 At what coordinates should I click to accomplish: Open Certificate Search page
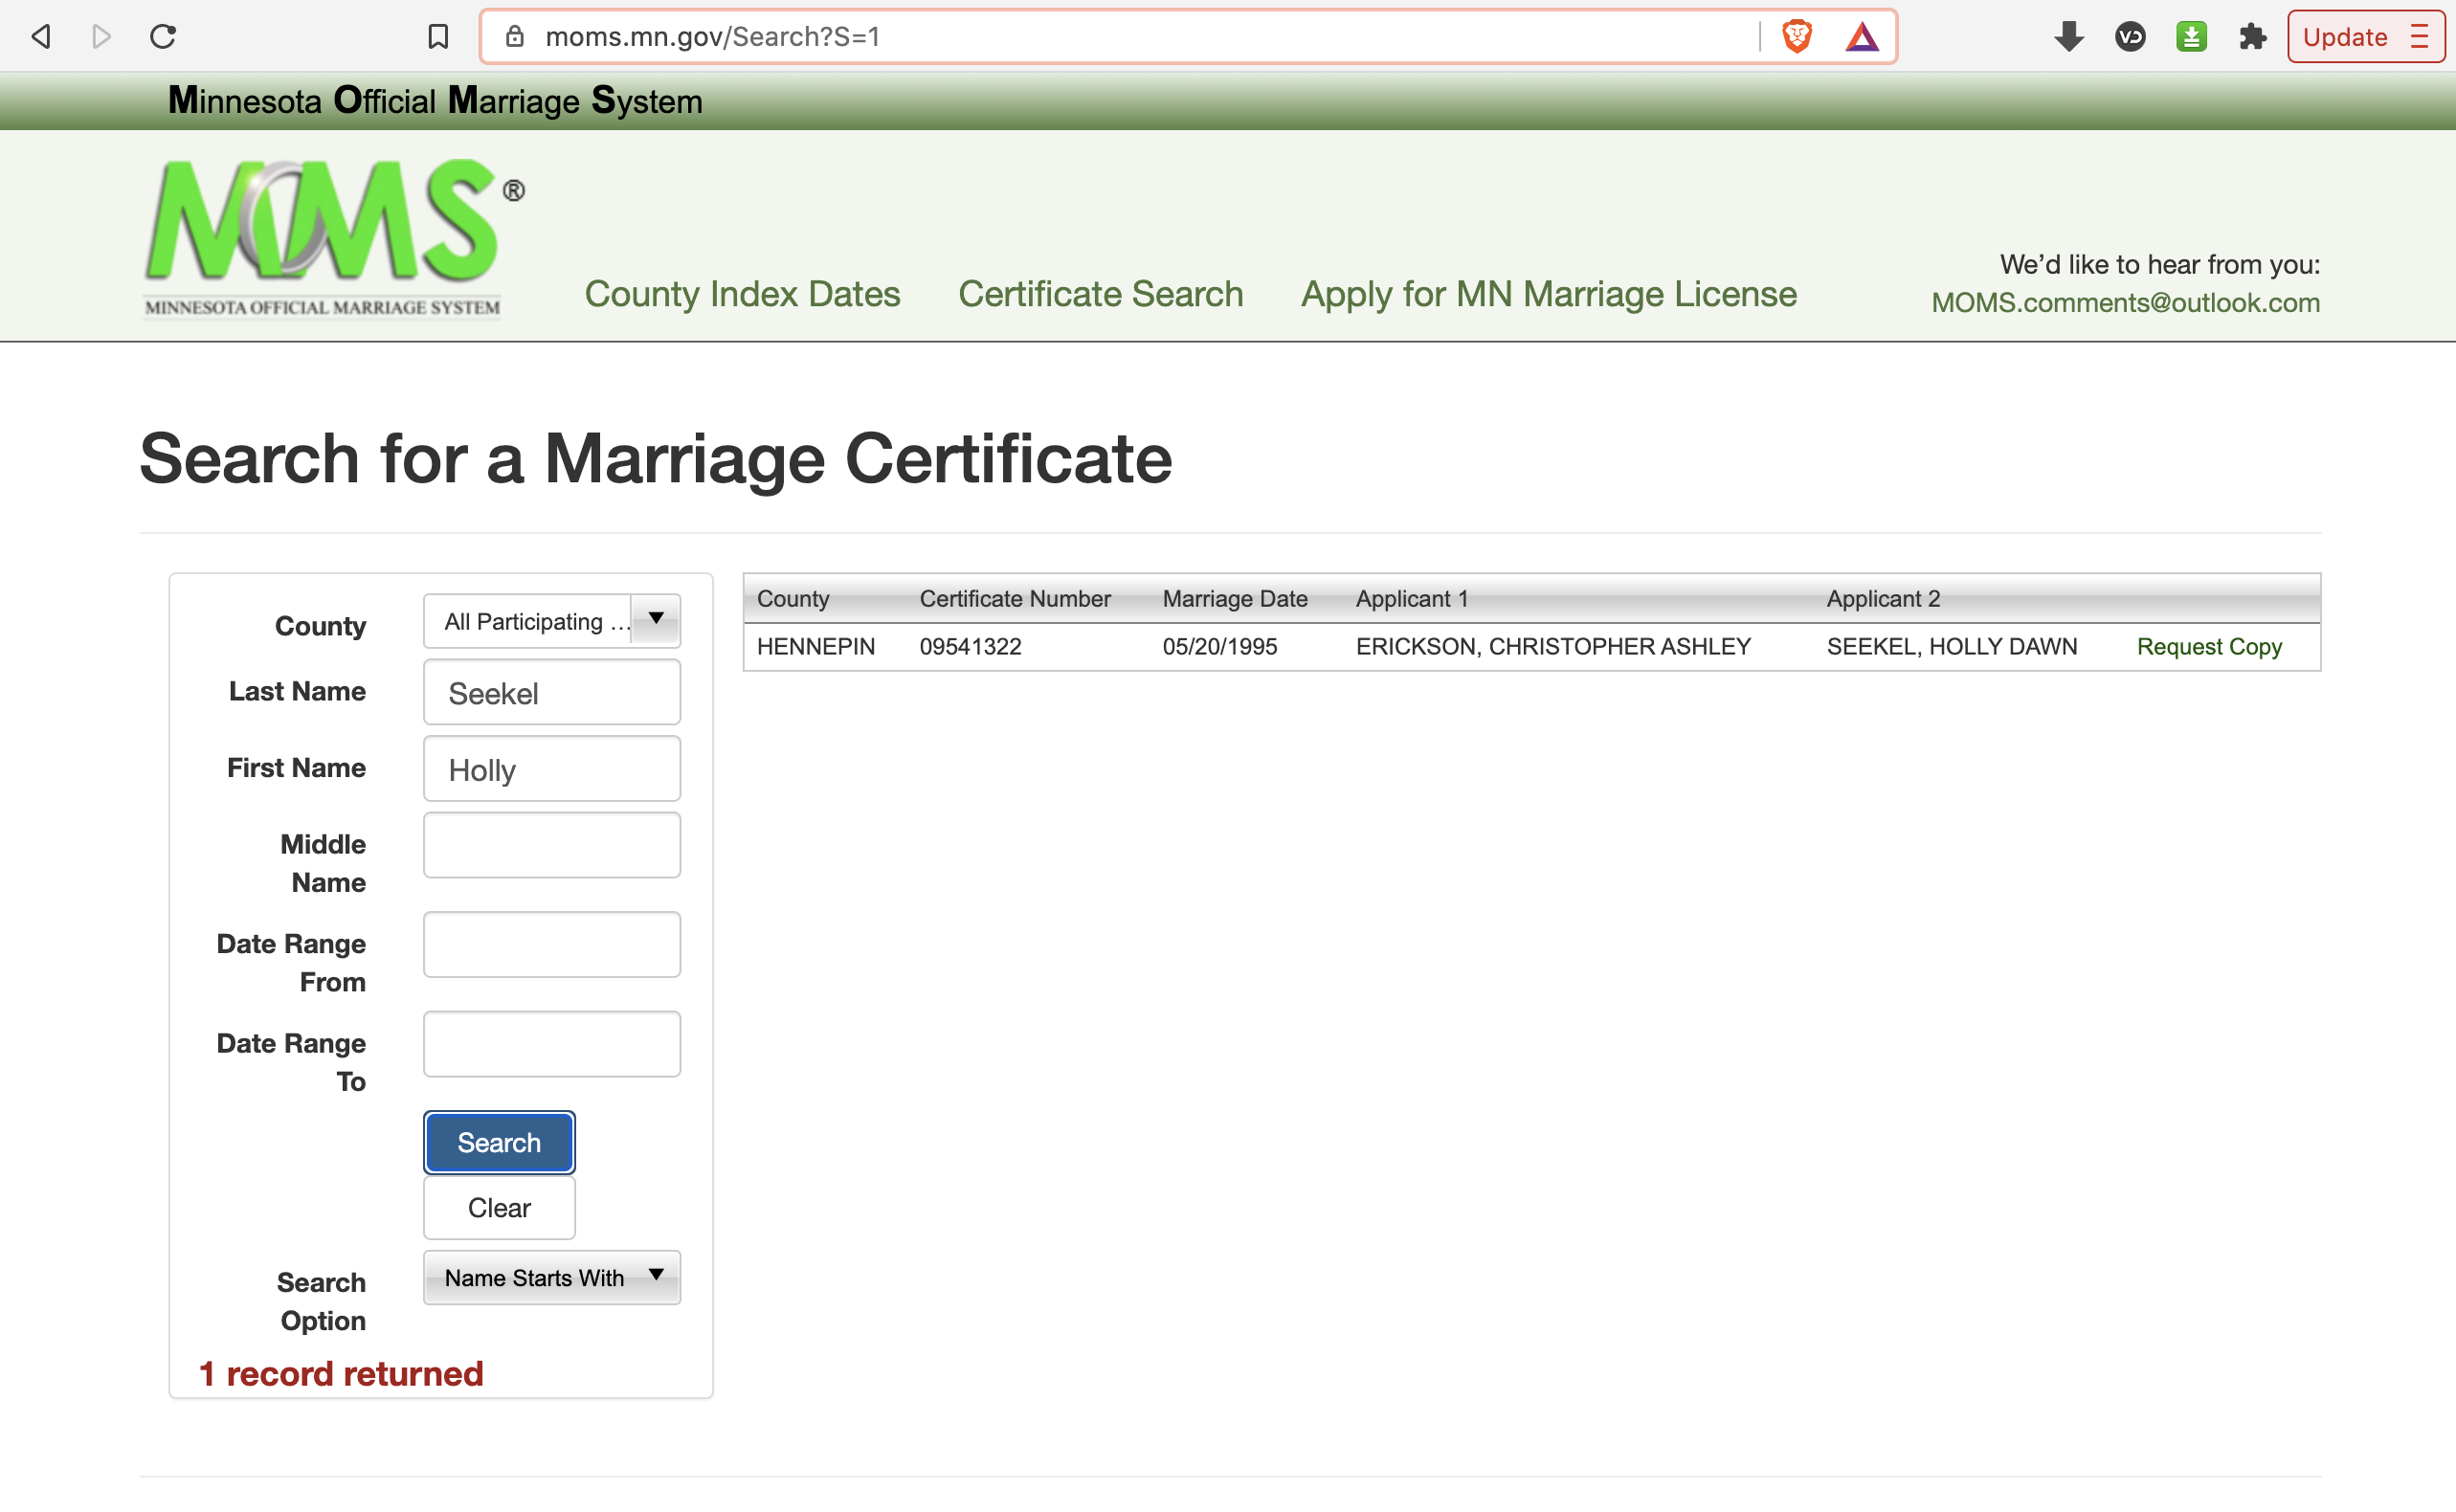[1100, 294]
